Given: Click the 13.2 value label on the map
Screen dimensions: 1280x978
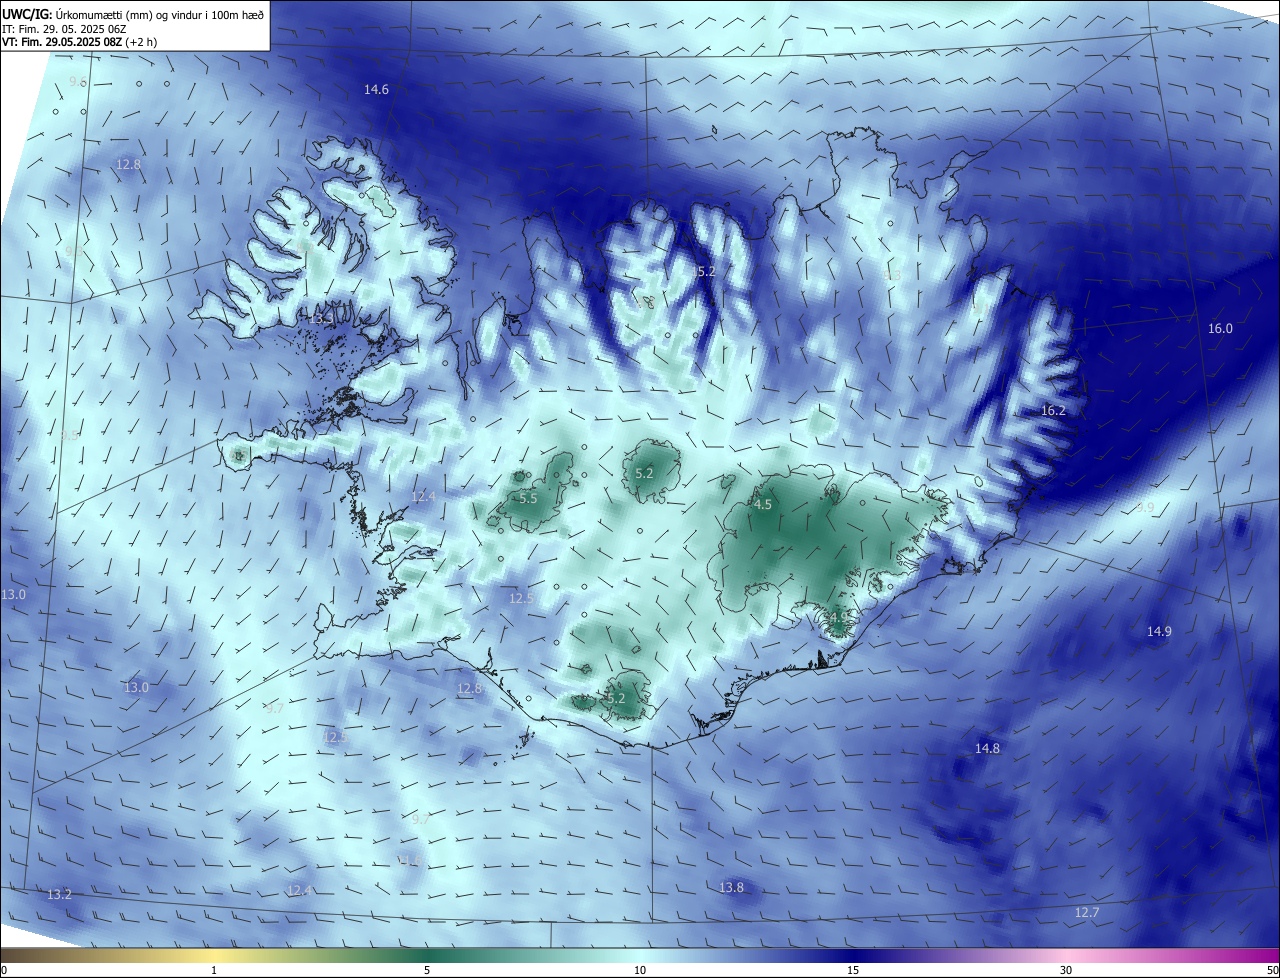Looking at the screenshot, I should coord(59,894).
